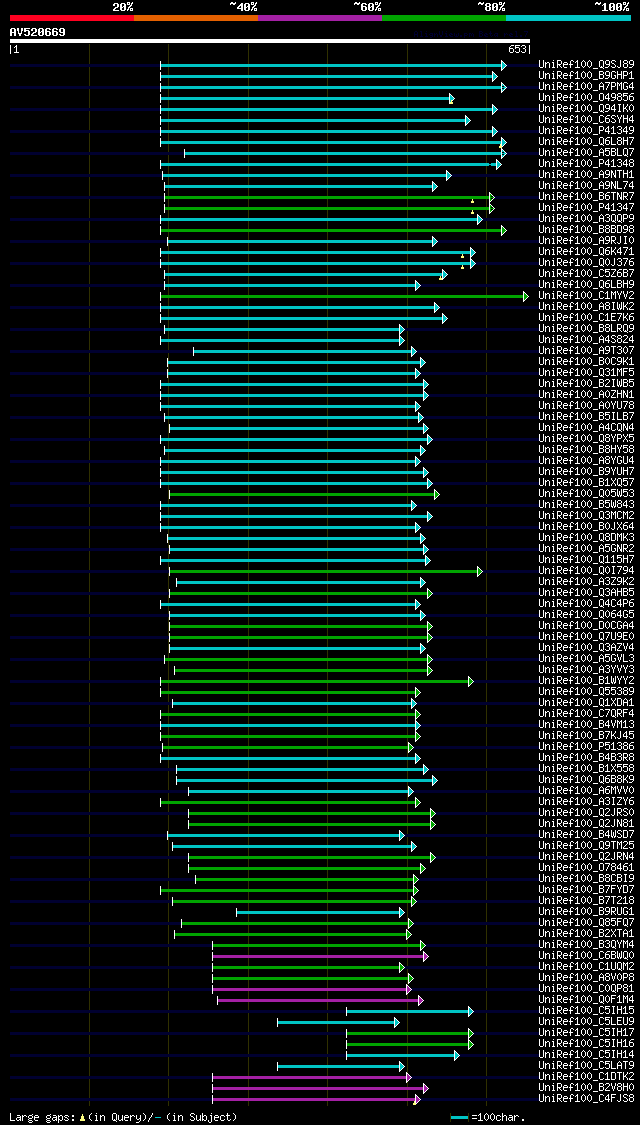Open the UniRef100_Q9SJ89 hit label
This screenshot has height=1125, width=640.
coord(586,65)
